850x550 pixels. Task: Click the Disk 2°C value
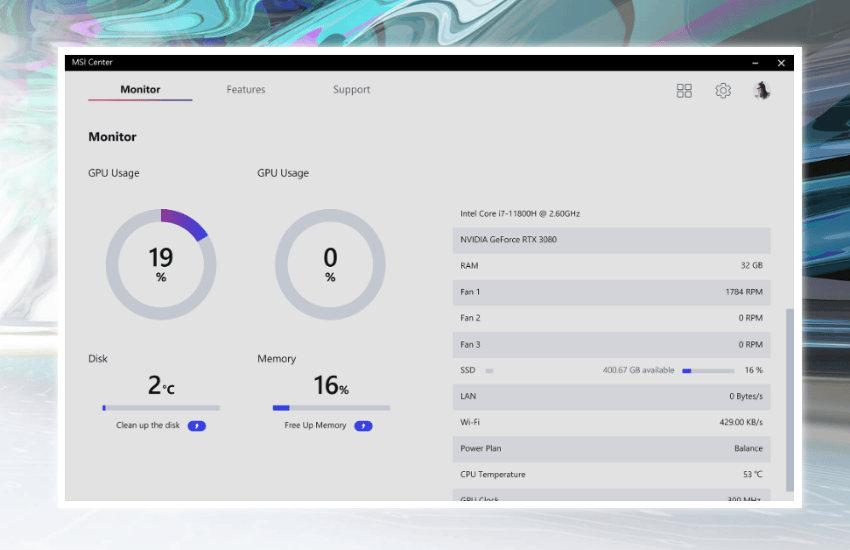point(161,385)
